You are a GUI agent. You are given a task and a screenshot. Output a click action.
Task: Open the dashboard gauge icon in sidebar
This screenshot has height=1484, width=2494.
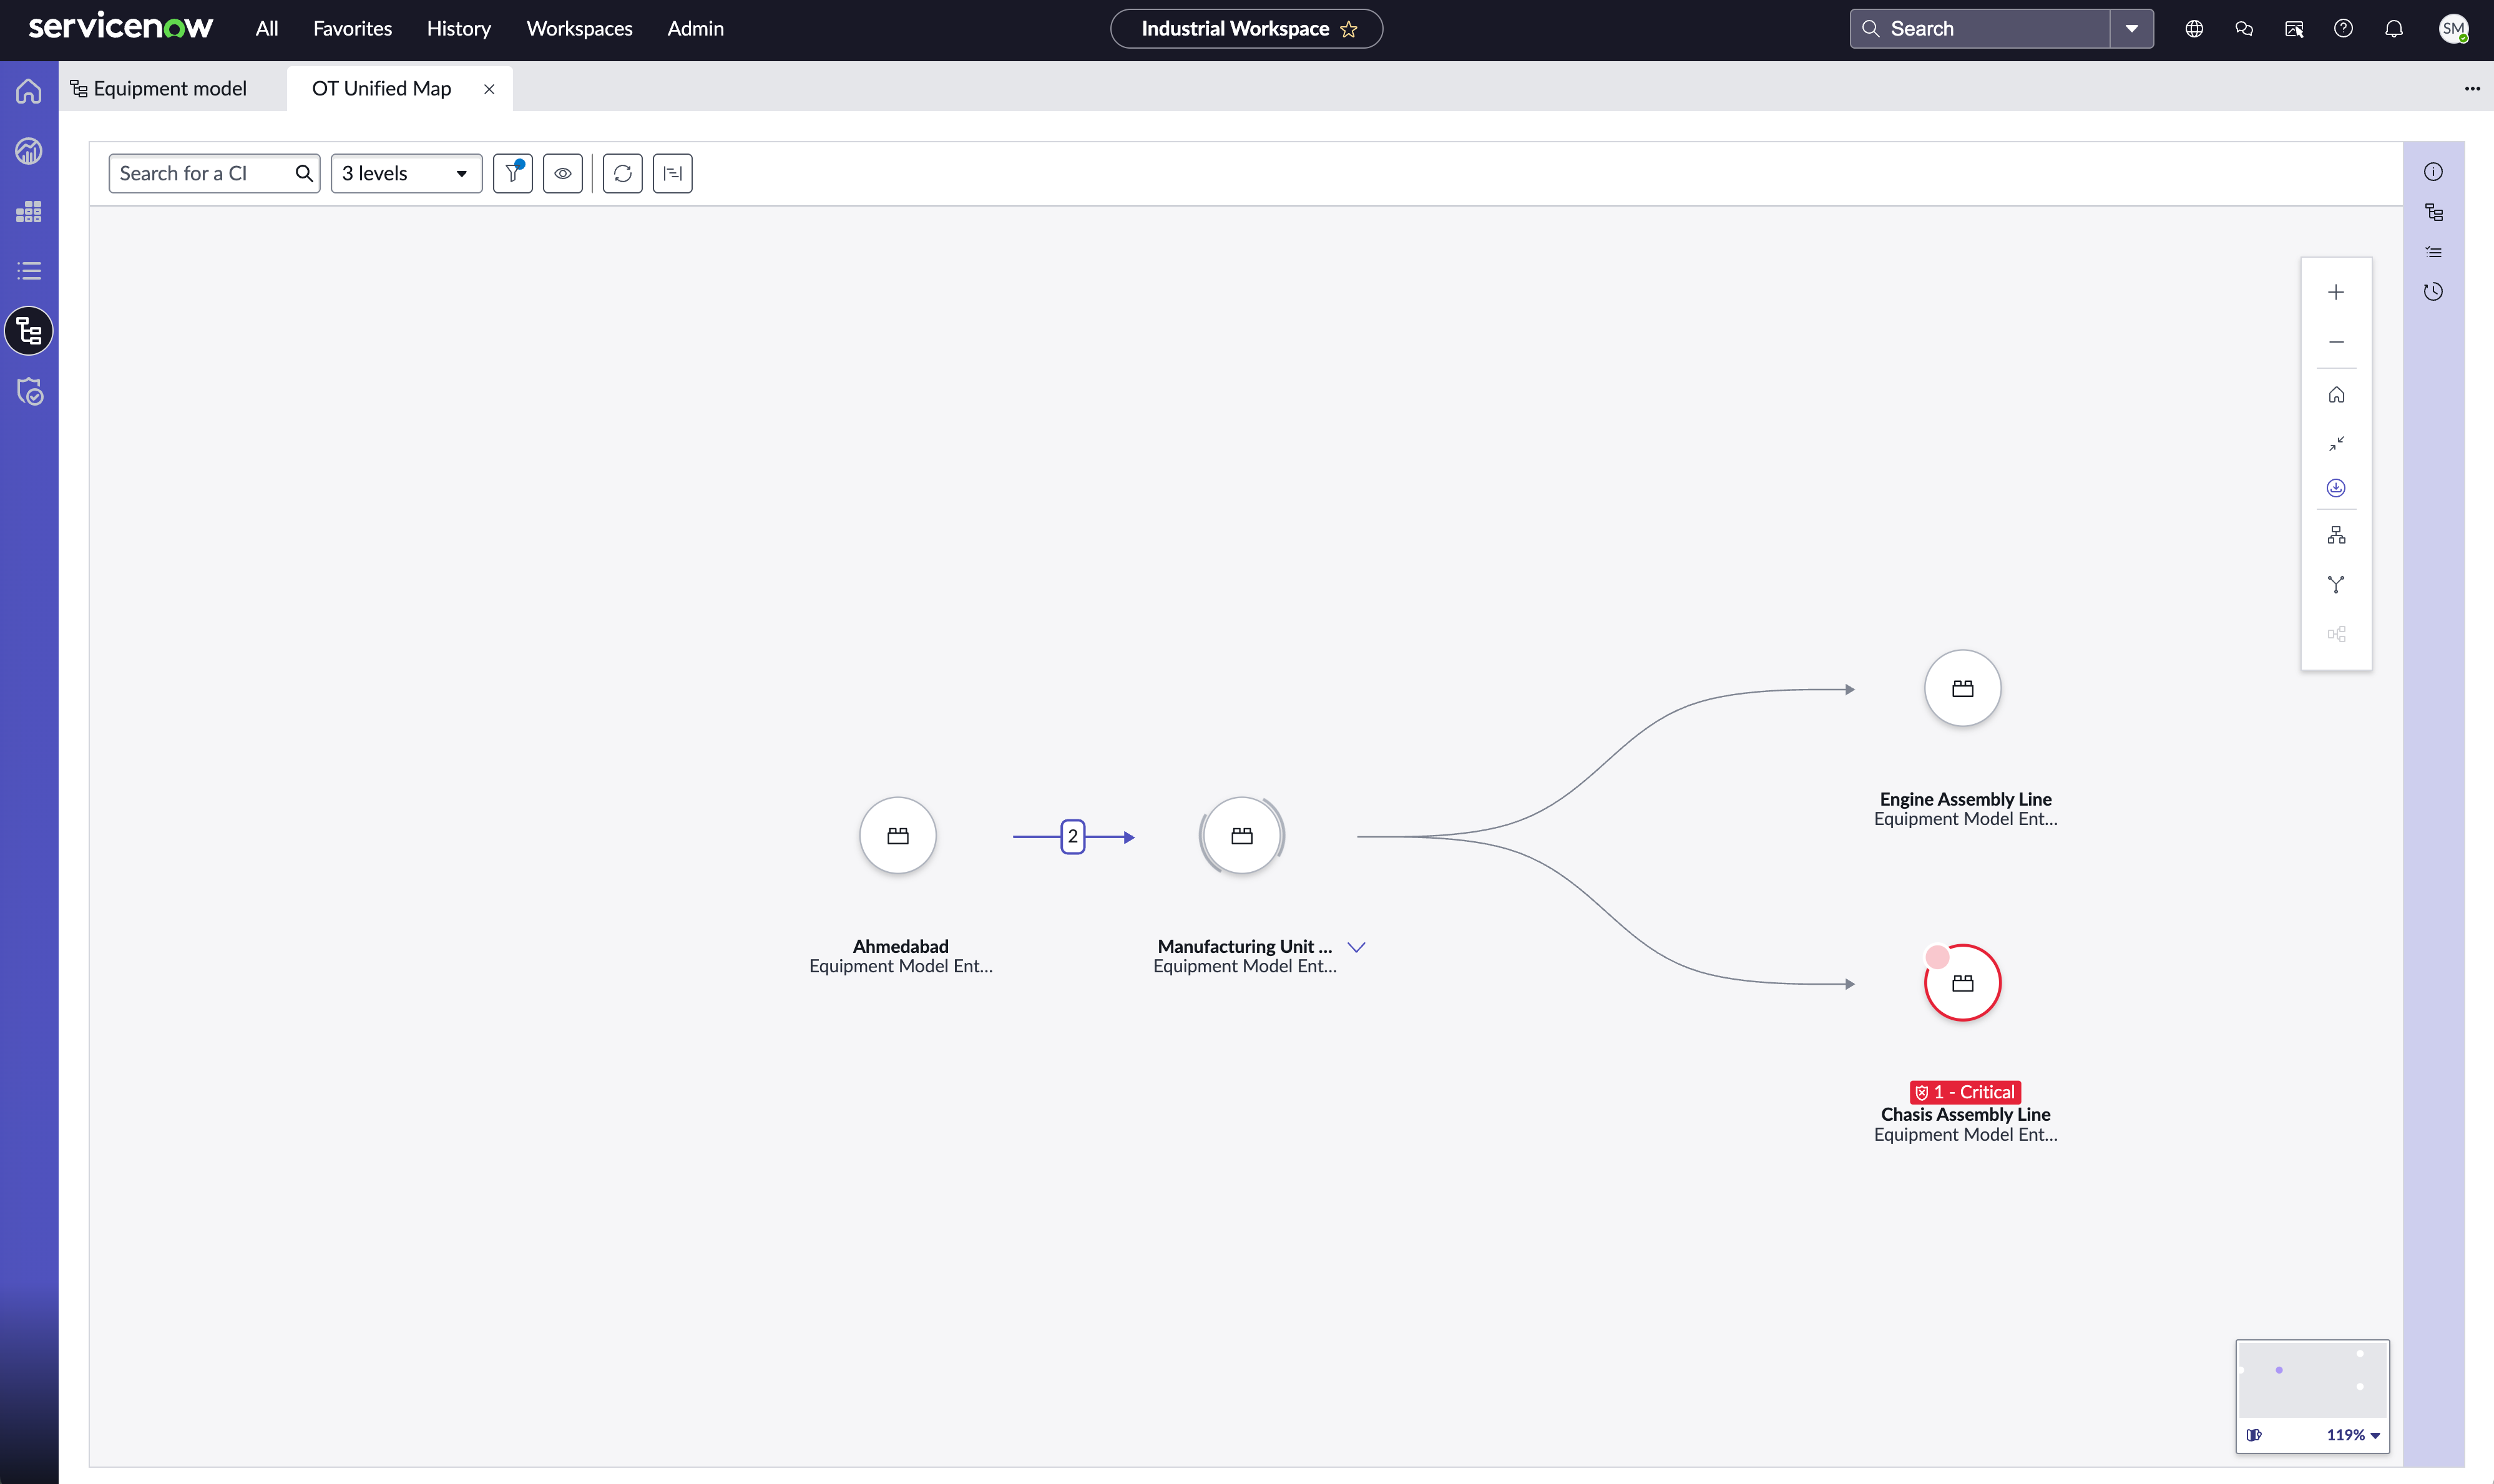[29, 151]
